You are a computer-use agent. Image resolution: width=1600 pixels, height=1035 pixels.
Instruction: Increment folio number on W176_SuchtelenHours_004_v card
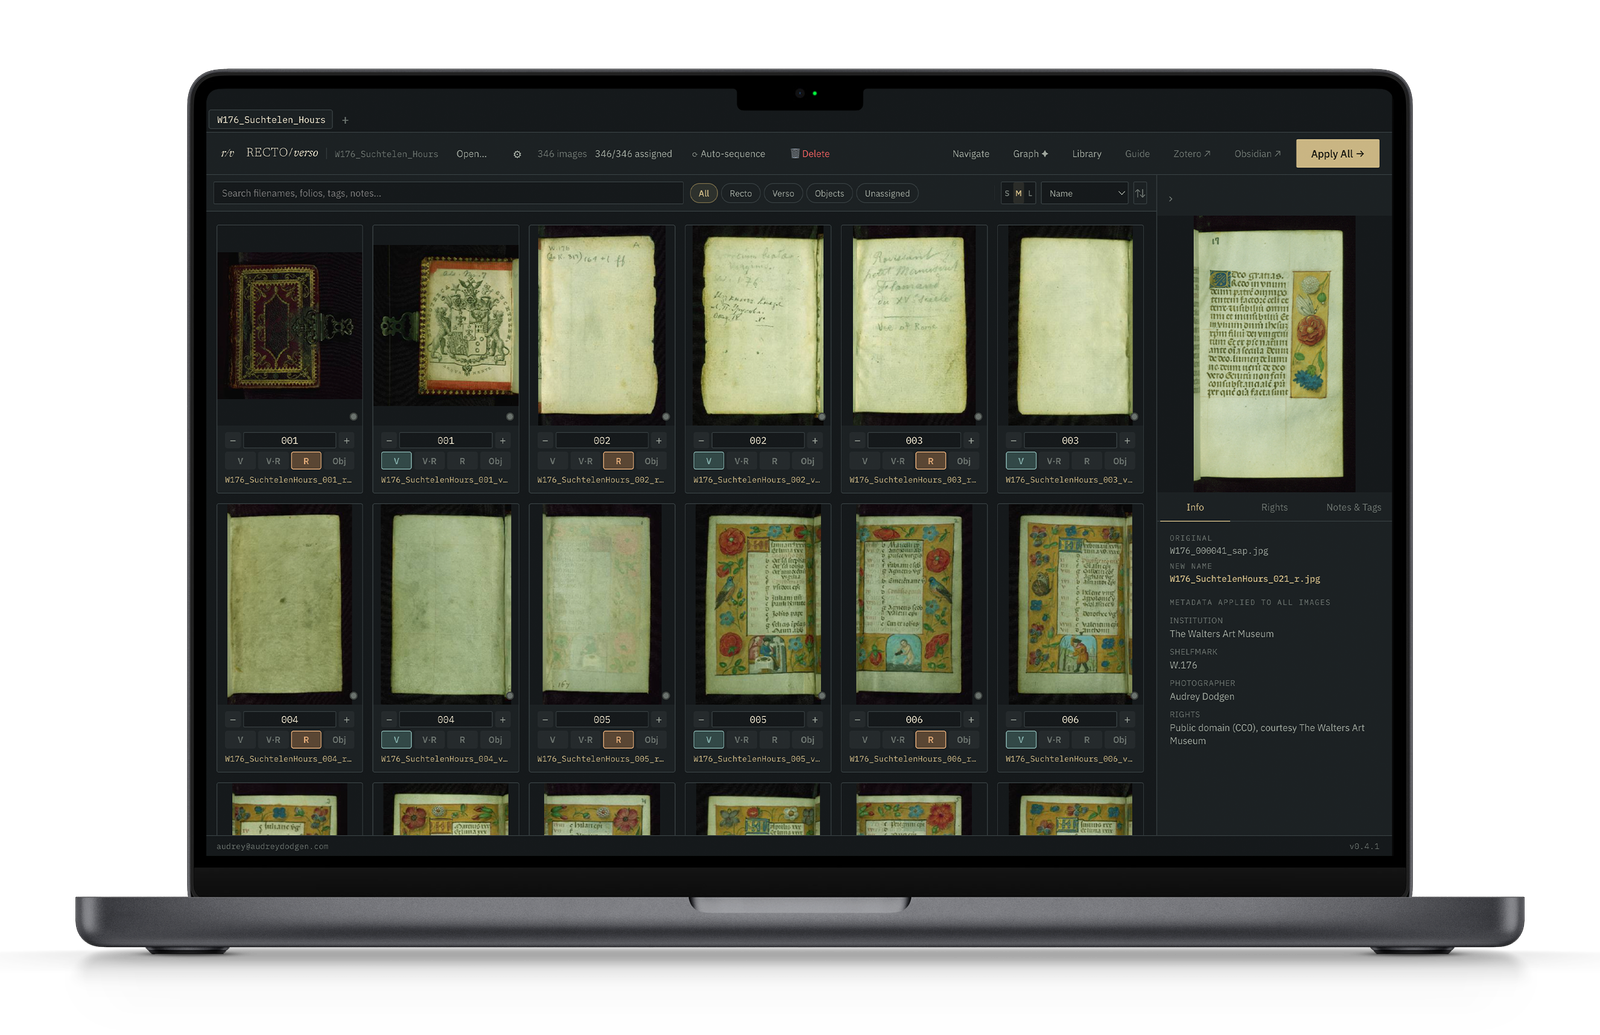503,719
